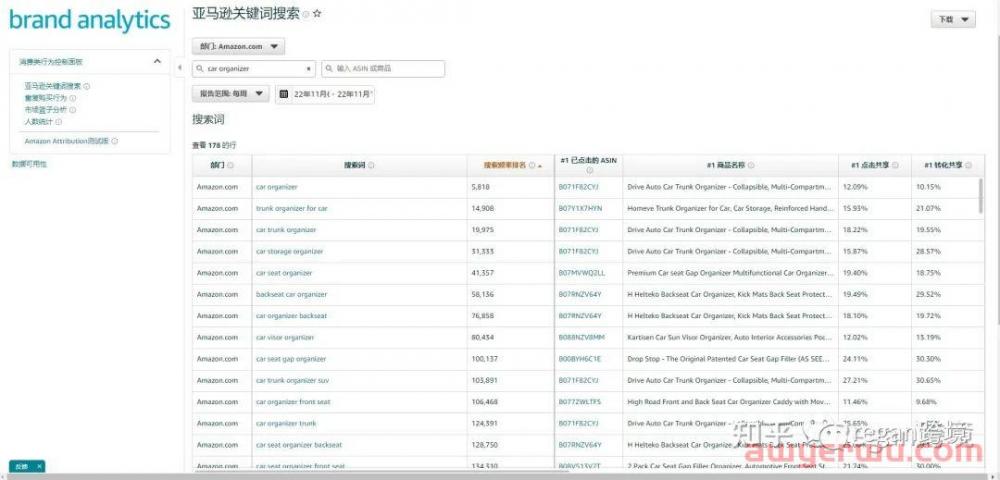
Task: Open ASIN B088NZV8MM link
Action: (x=582, y=337)
